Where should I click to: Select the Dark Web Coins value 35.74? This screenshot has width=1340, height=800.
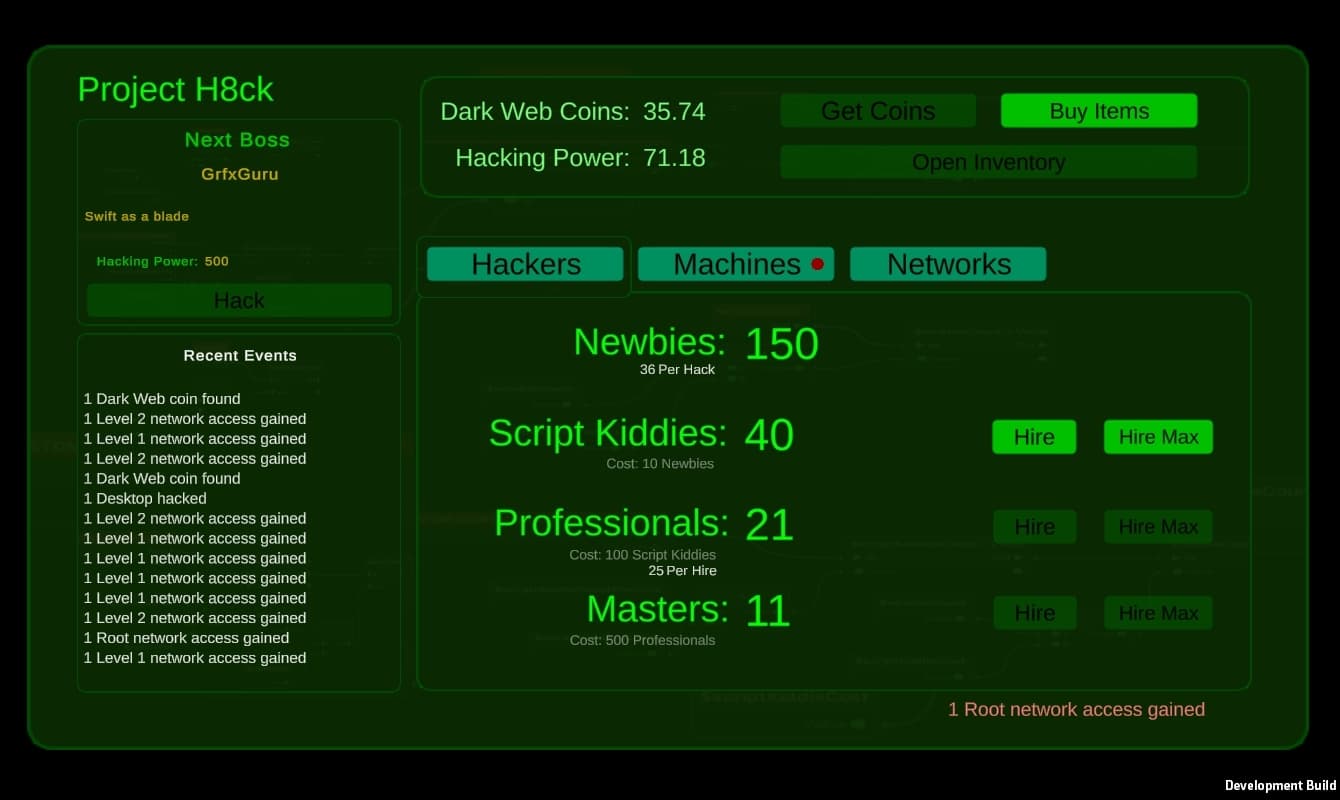[674, 112]
